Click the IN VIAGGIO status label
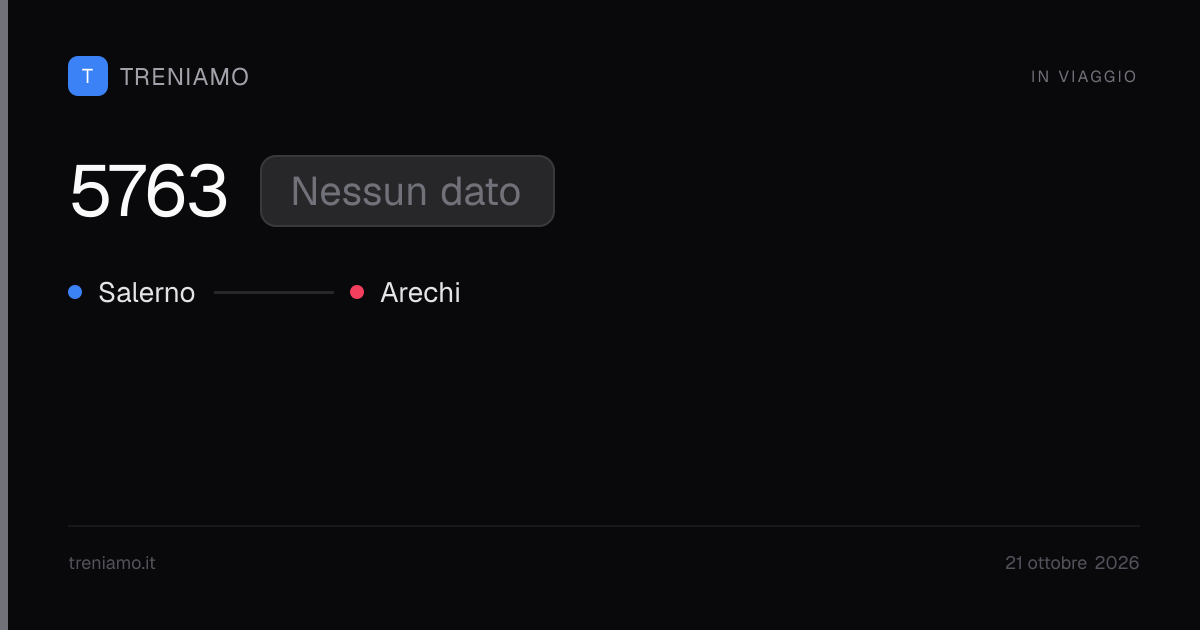 point(1084,77)
